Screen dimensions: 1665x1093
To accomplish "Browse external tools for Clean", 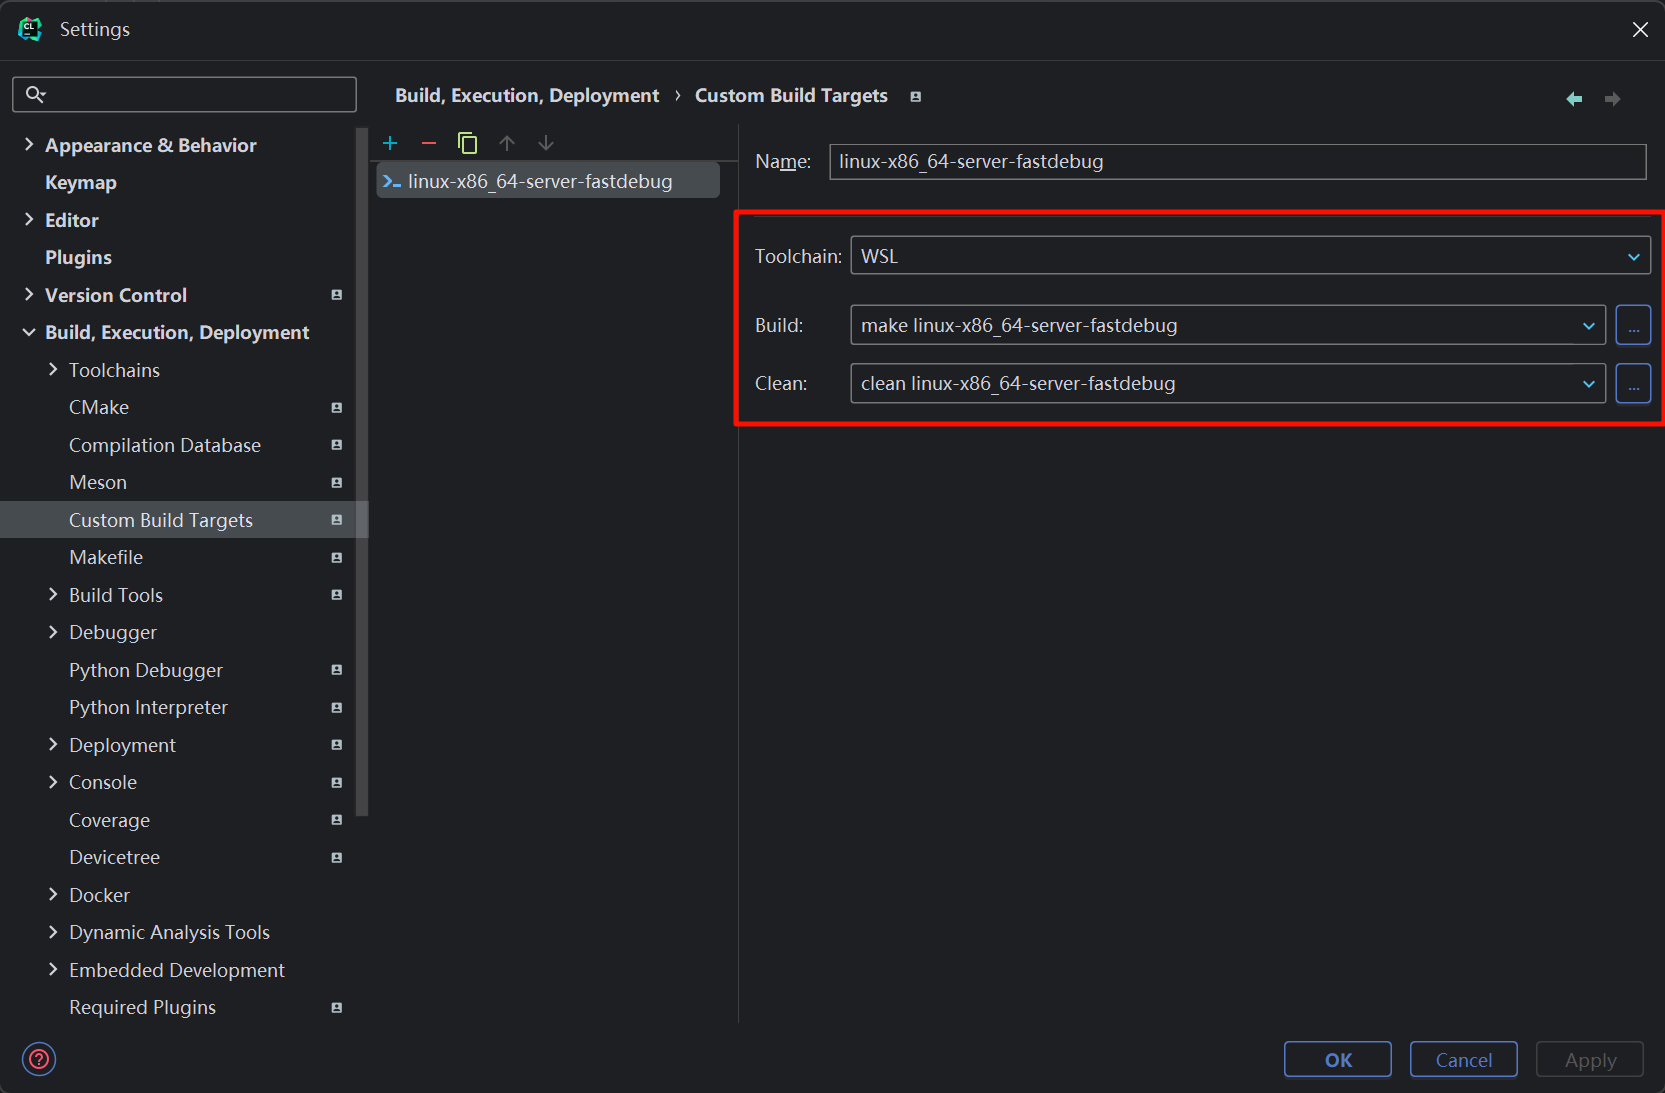I will pos(1633,383).
